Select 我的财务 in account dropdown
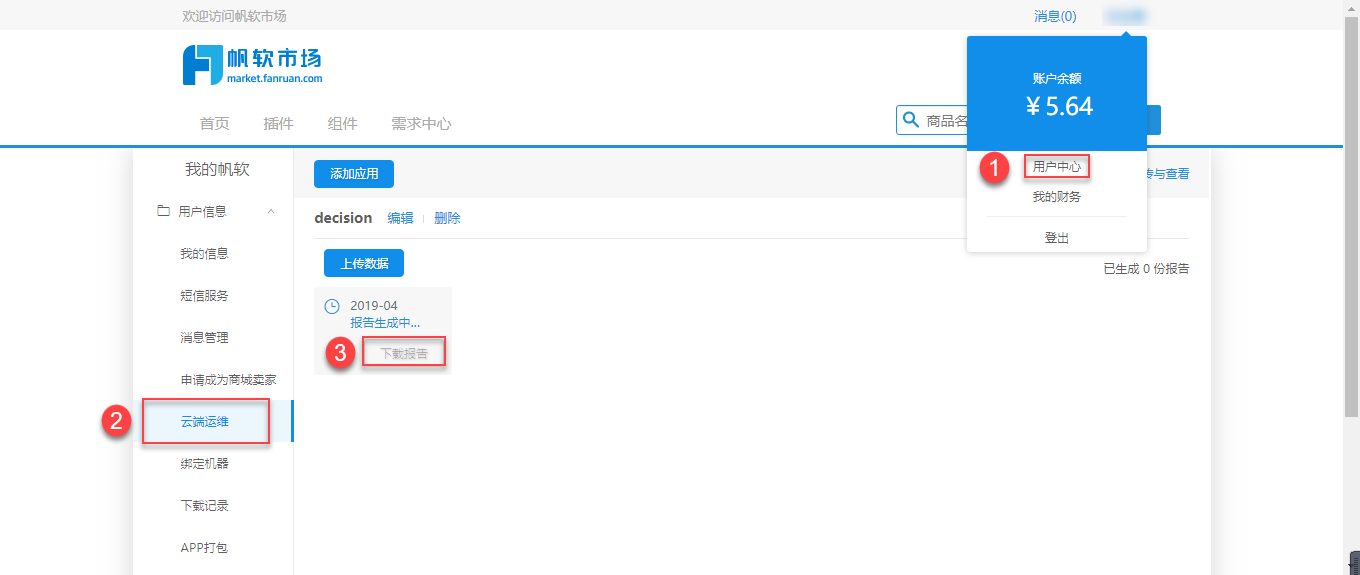This screenshot has height=575, width=1360. (x=1057, y=197)
